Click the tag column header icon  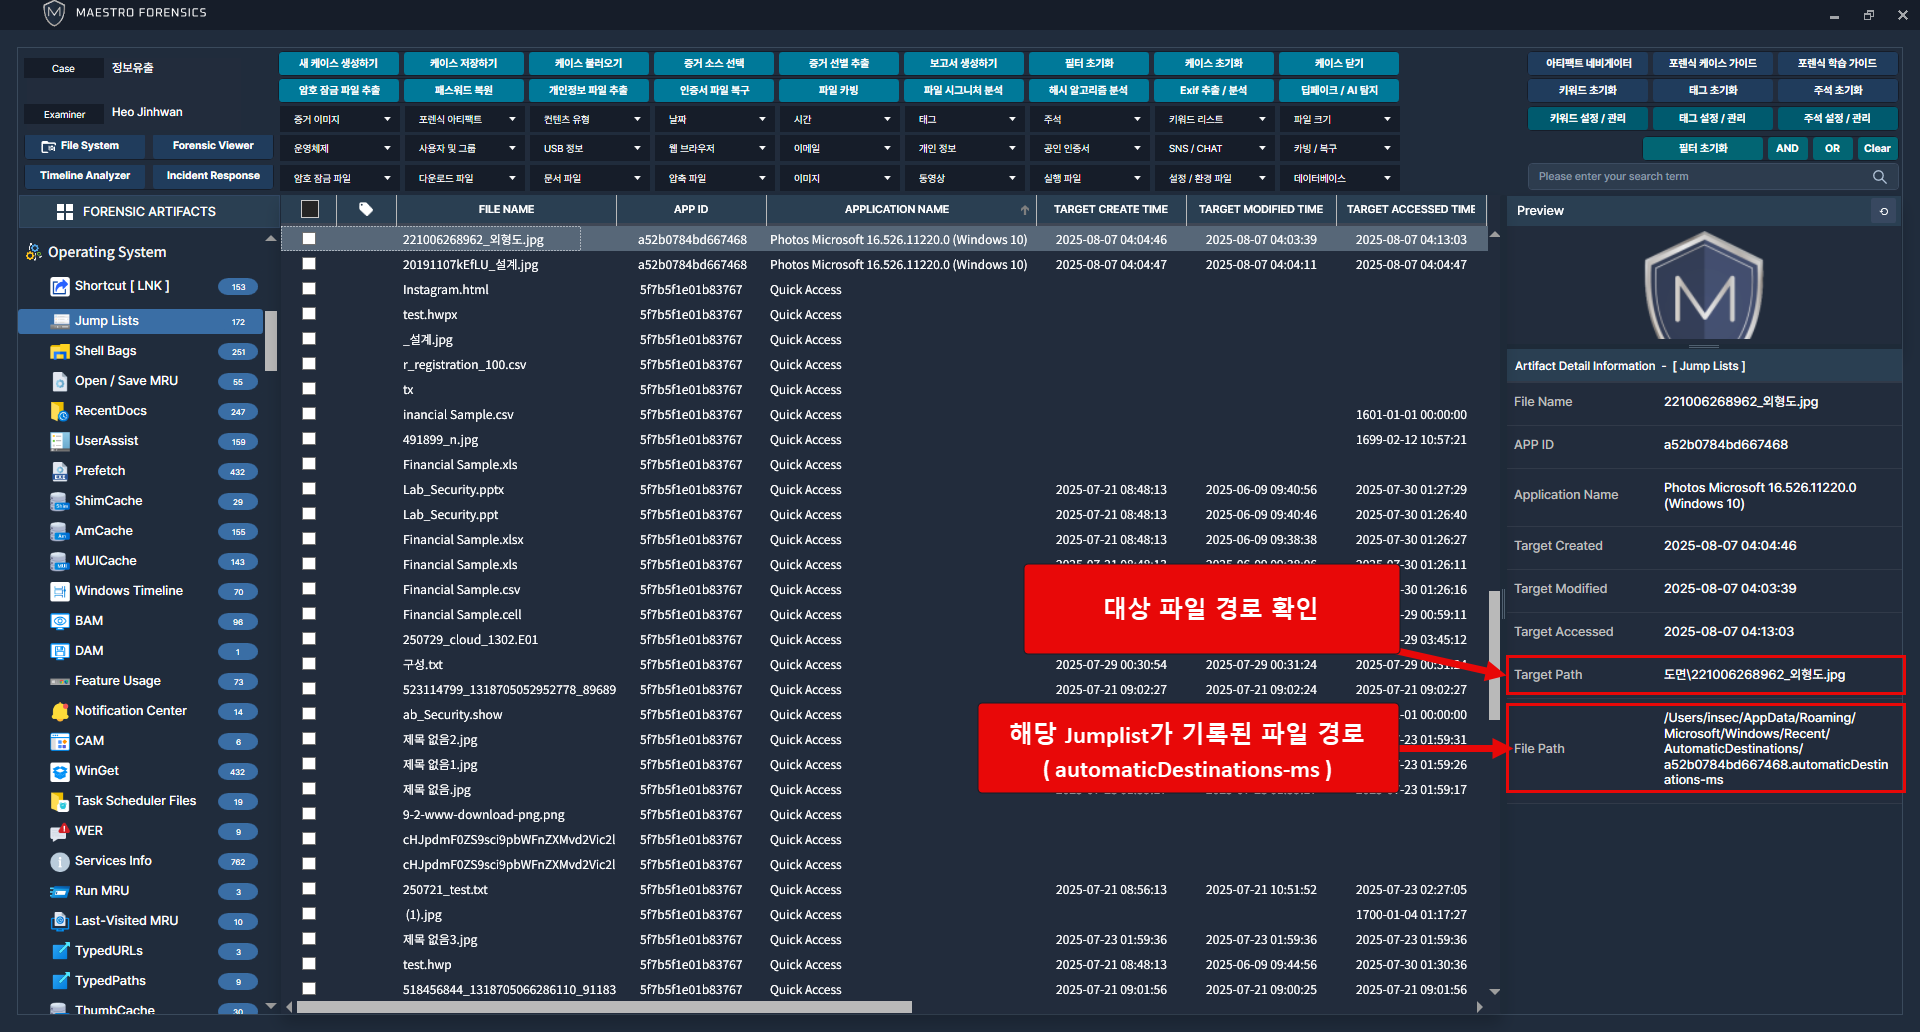point(366,209)
